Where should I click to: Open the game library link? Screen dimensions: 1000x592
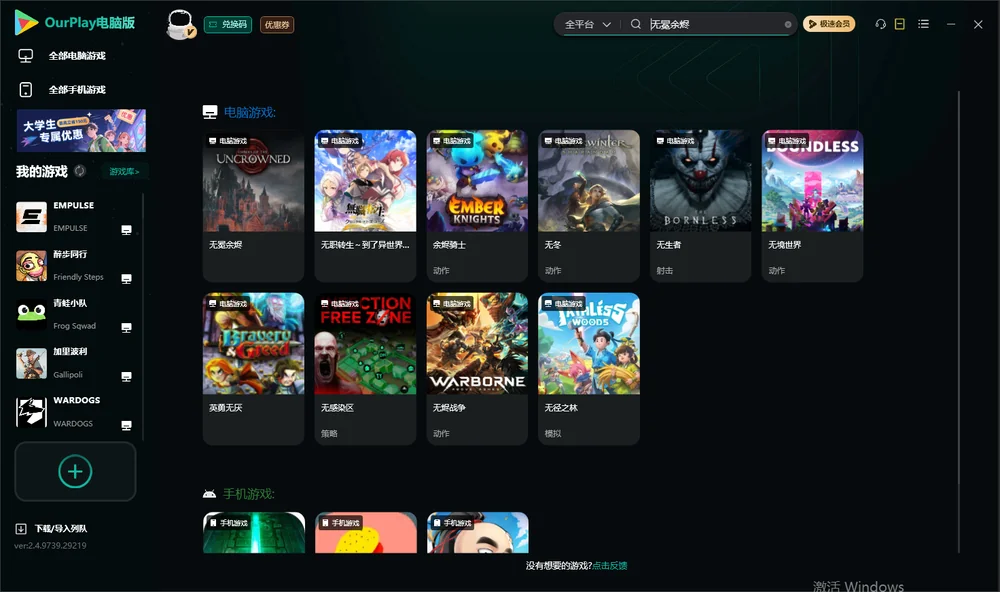(124, 172)
